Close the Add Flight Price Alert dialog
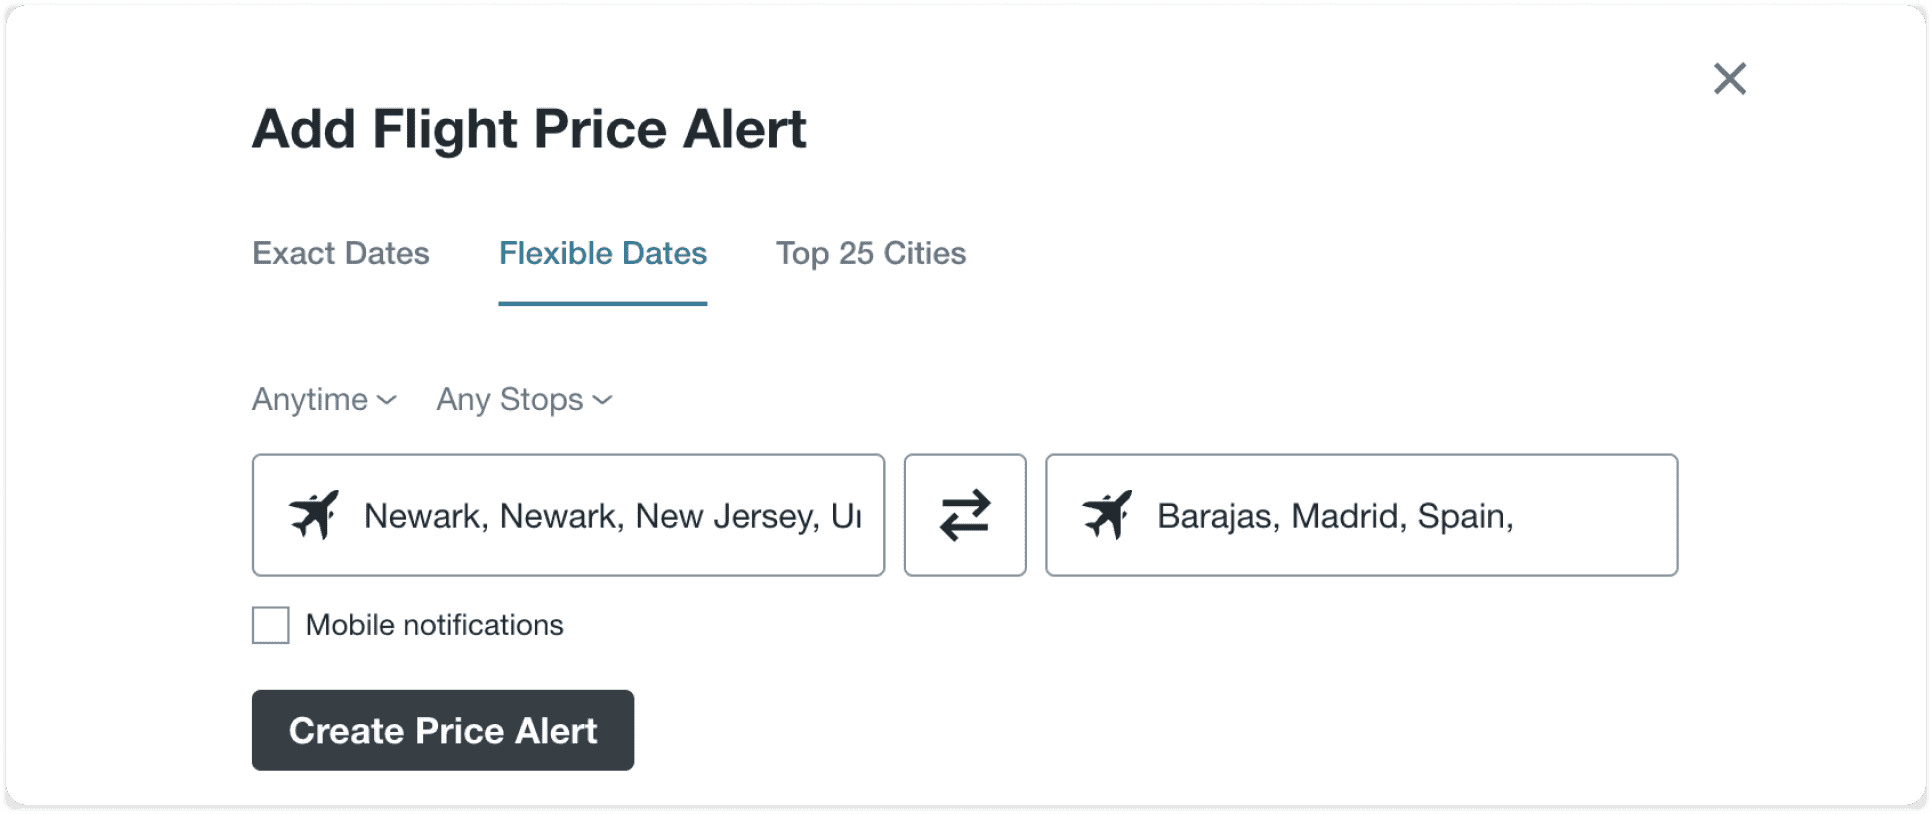Screen dimensions: 1932x814 point(1729,78)
